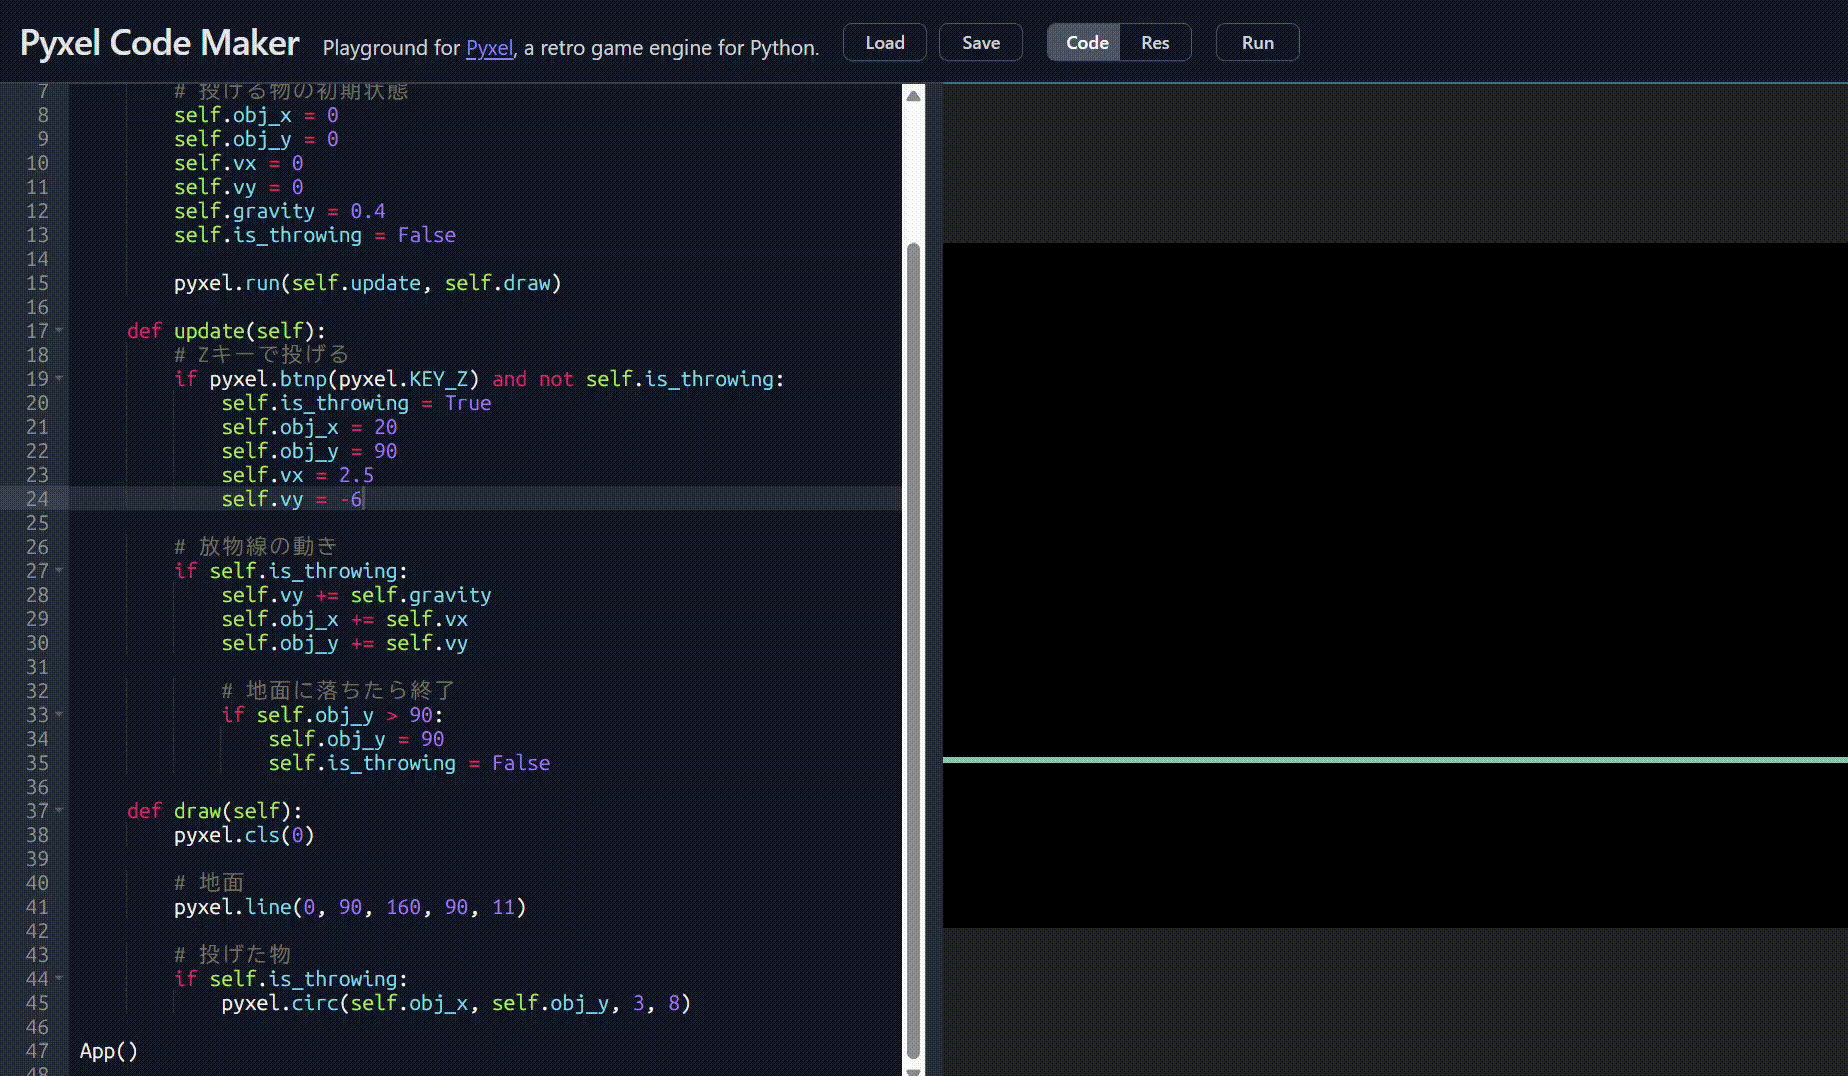Click line number 24 in the gutter

point(37,499)
